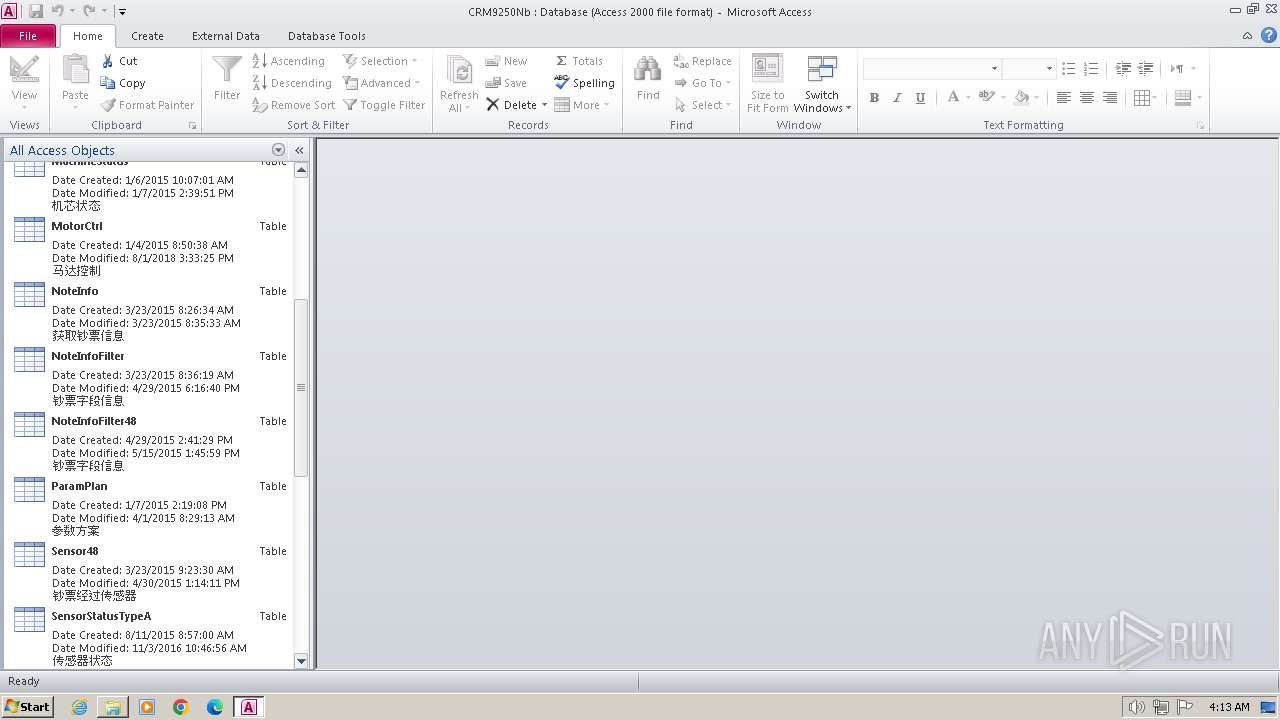The width and height of the screenshot is (1280, 720).
Task: Click New record icon
Action: [492, 61]
